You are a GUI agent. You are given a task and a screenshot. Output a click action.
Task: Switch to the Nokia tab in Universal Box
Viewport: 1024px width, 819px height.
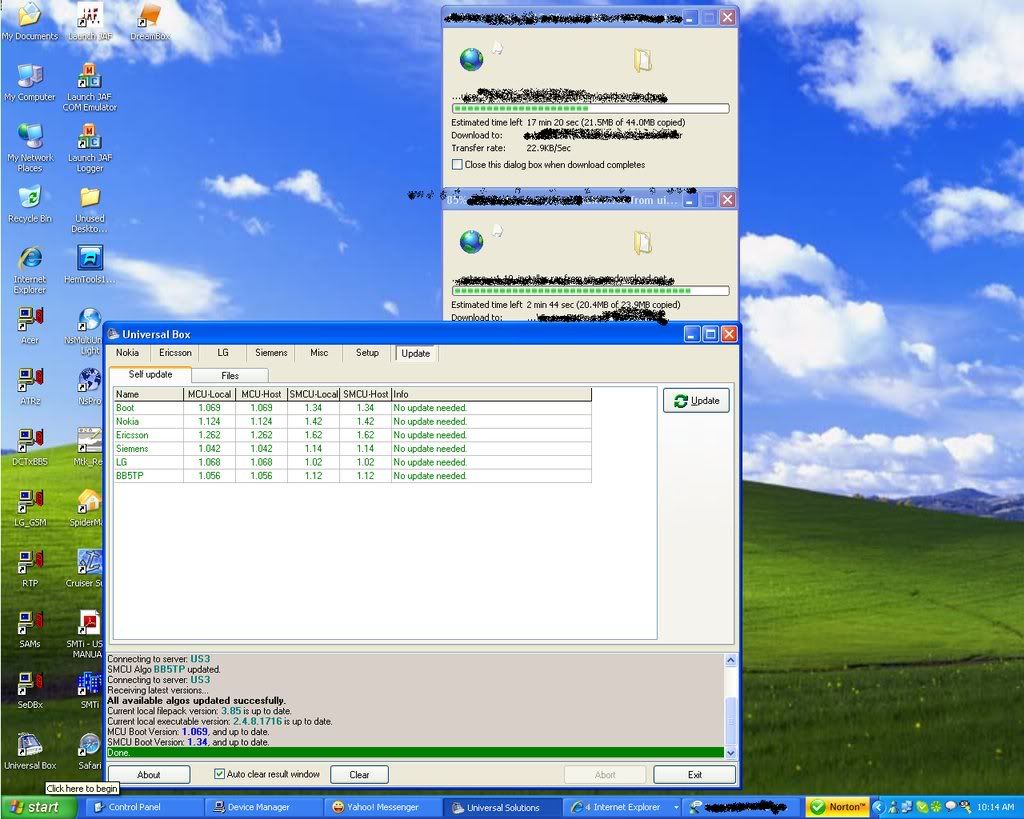point(127,353)
